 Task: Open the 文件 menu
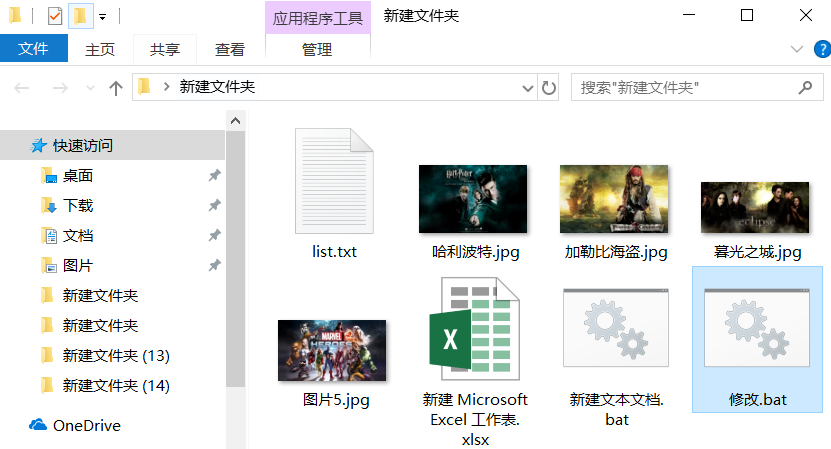click(33, 48)
